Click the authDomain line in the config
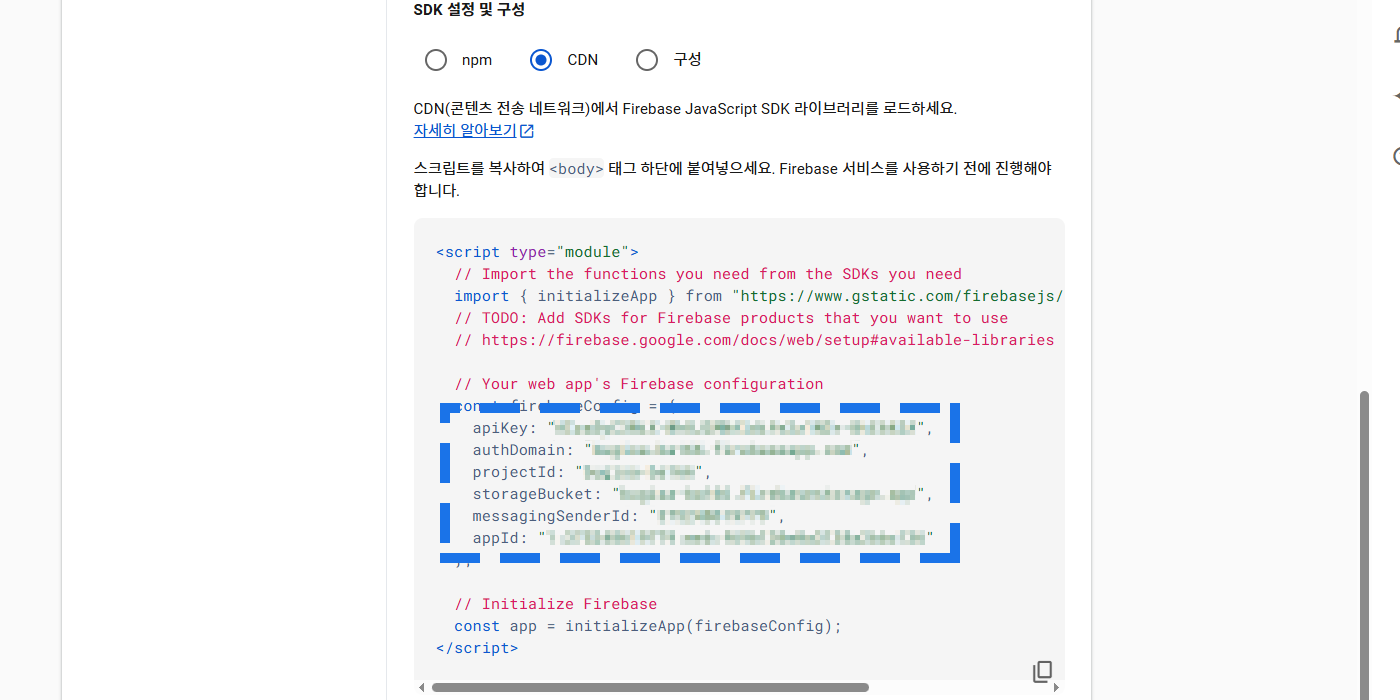 670,450
